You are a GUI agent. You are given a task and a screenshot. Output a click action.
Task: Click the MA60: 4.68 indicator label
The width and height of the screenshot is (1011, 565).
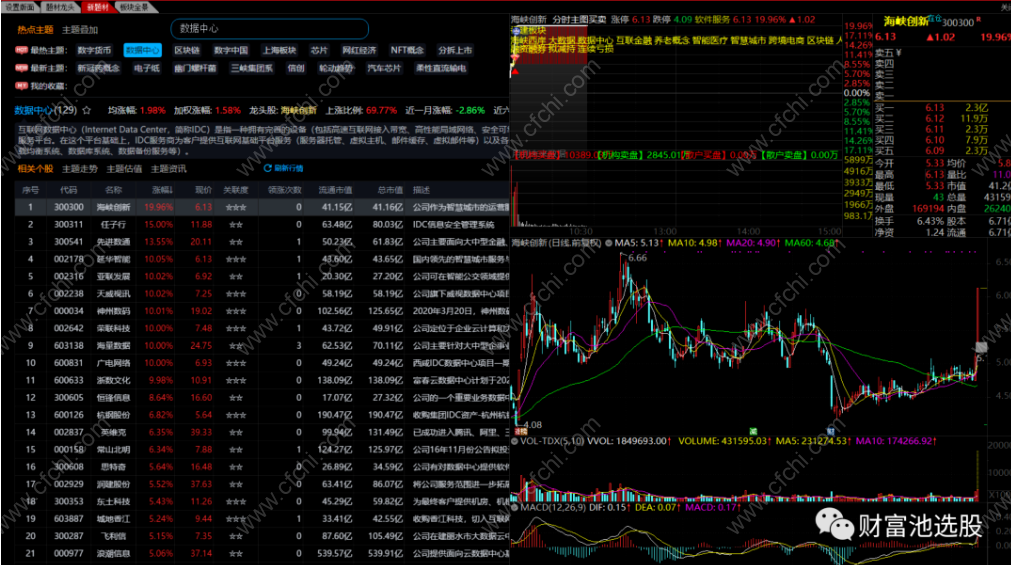point(810,243)
